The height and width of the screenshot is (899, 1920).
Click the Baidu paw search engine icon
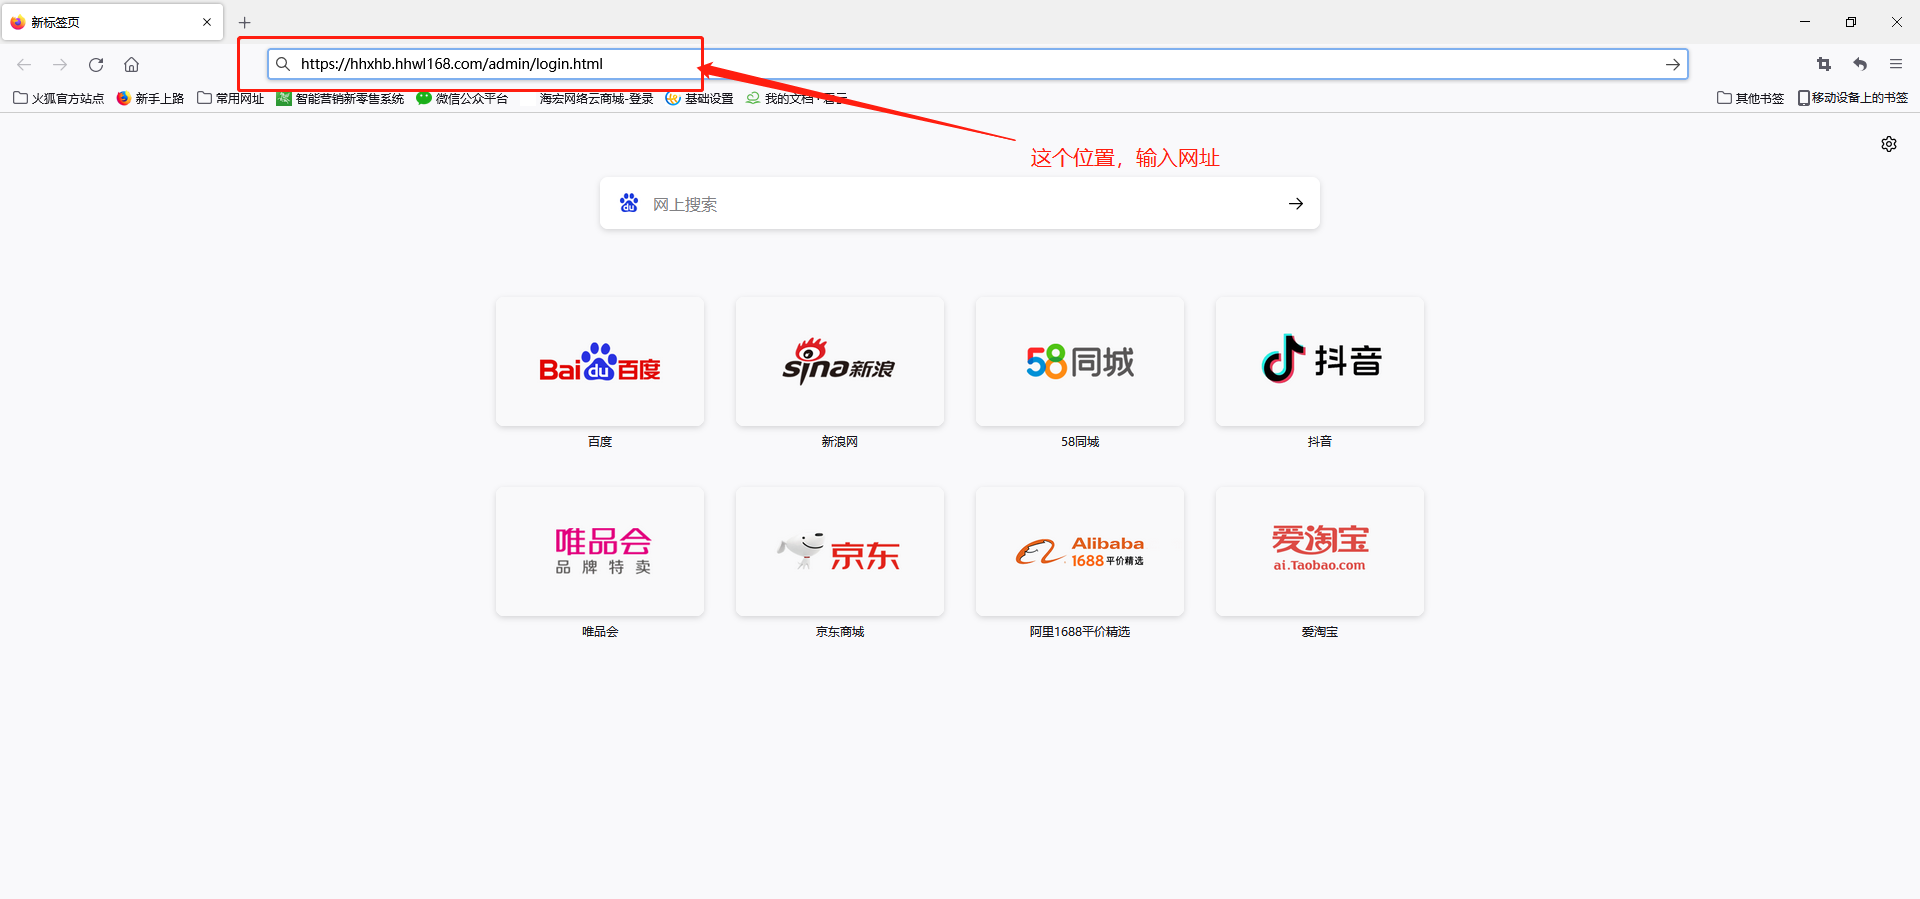coord(629,203)
